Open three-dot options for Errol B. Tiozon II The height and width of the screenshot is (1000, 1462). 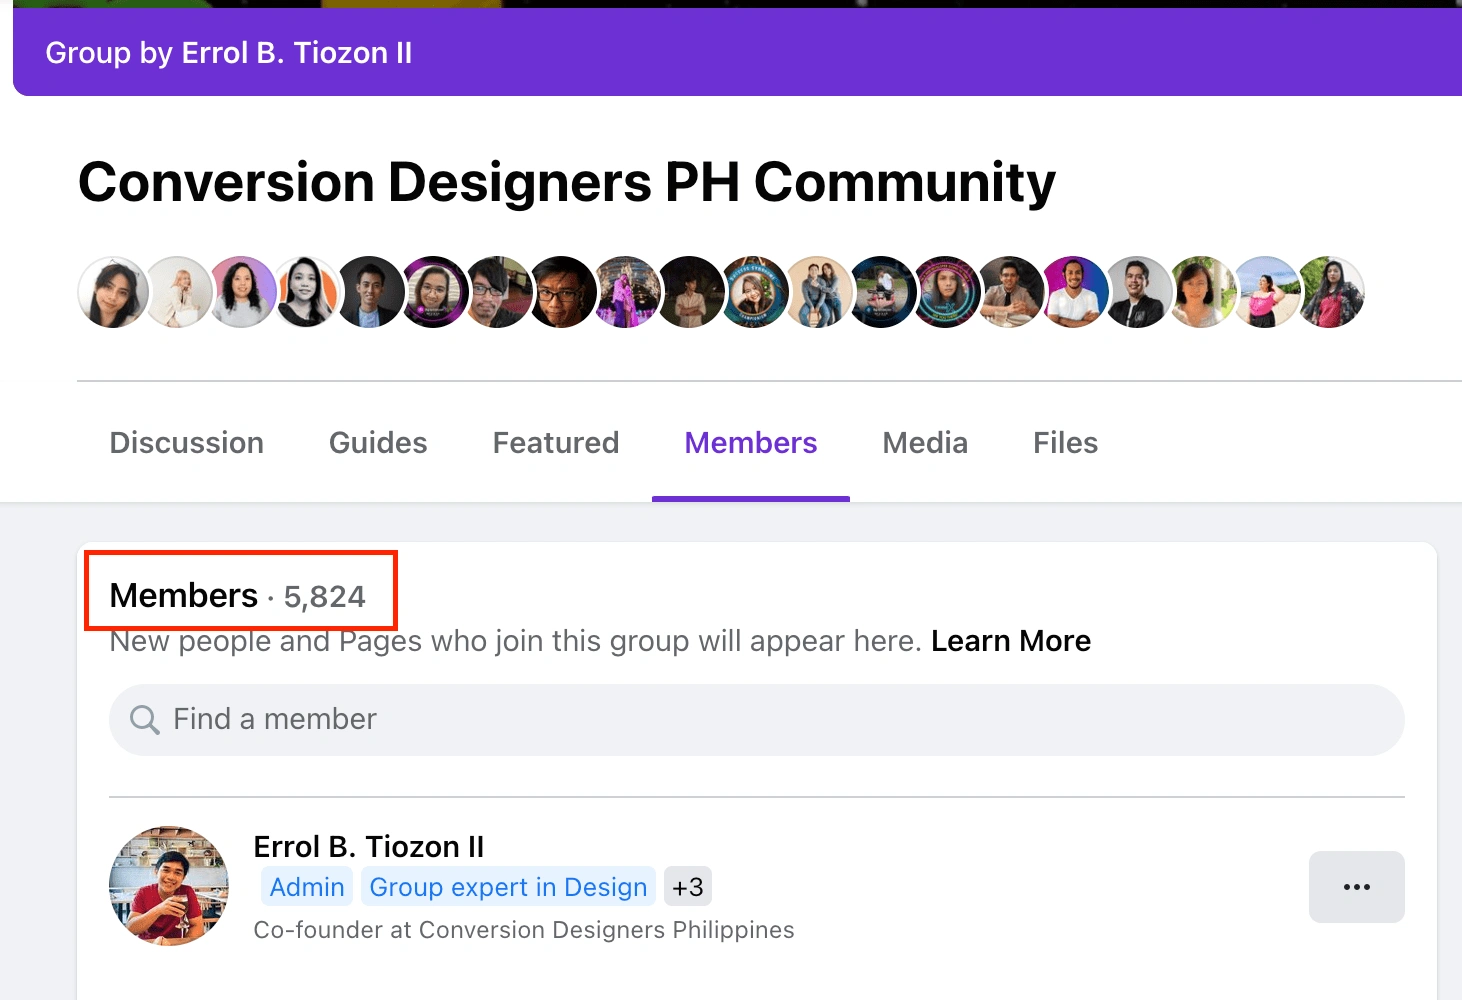[x=1356, y=887]
